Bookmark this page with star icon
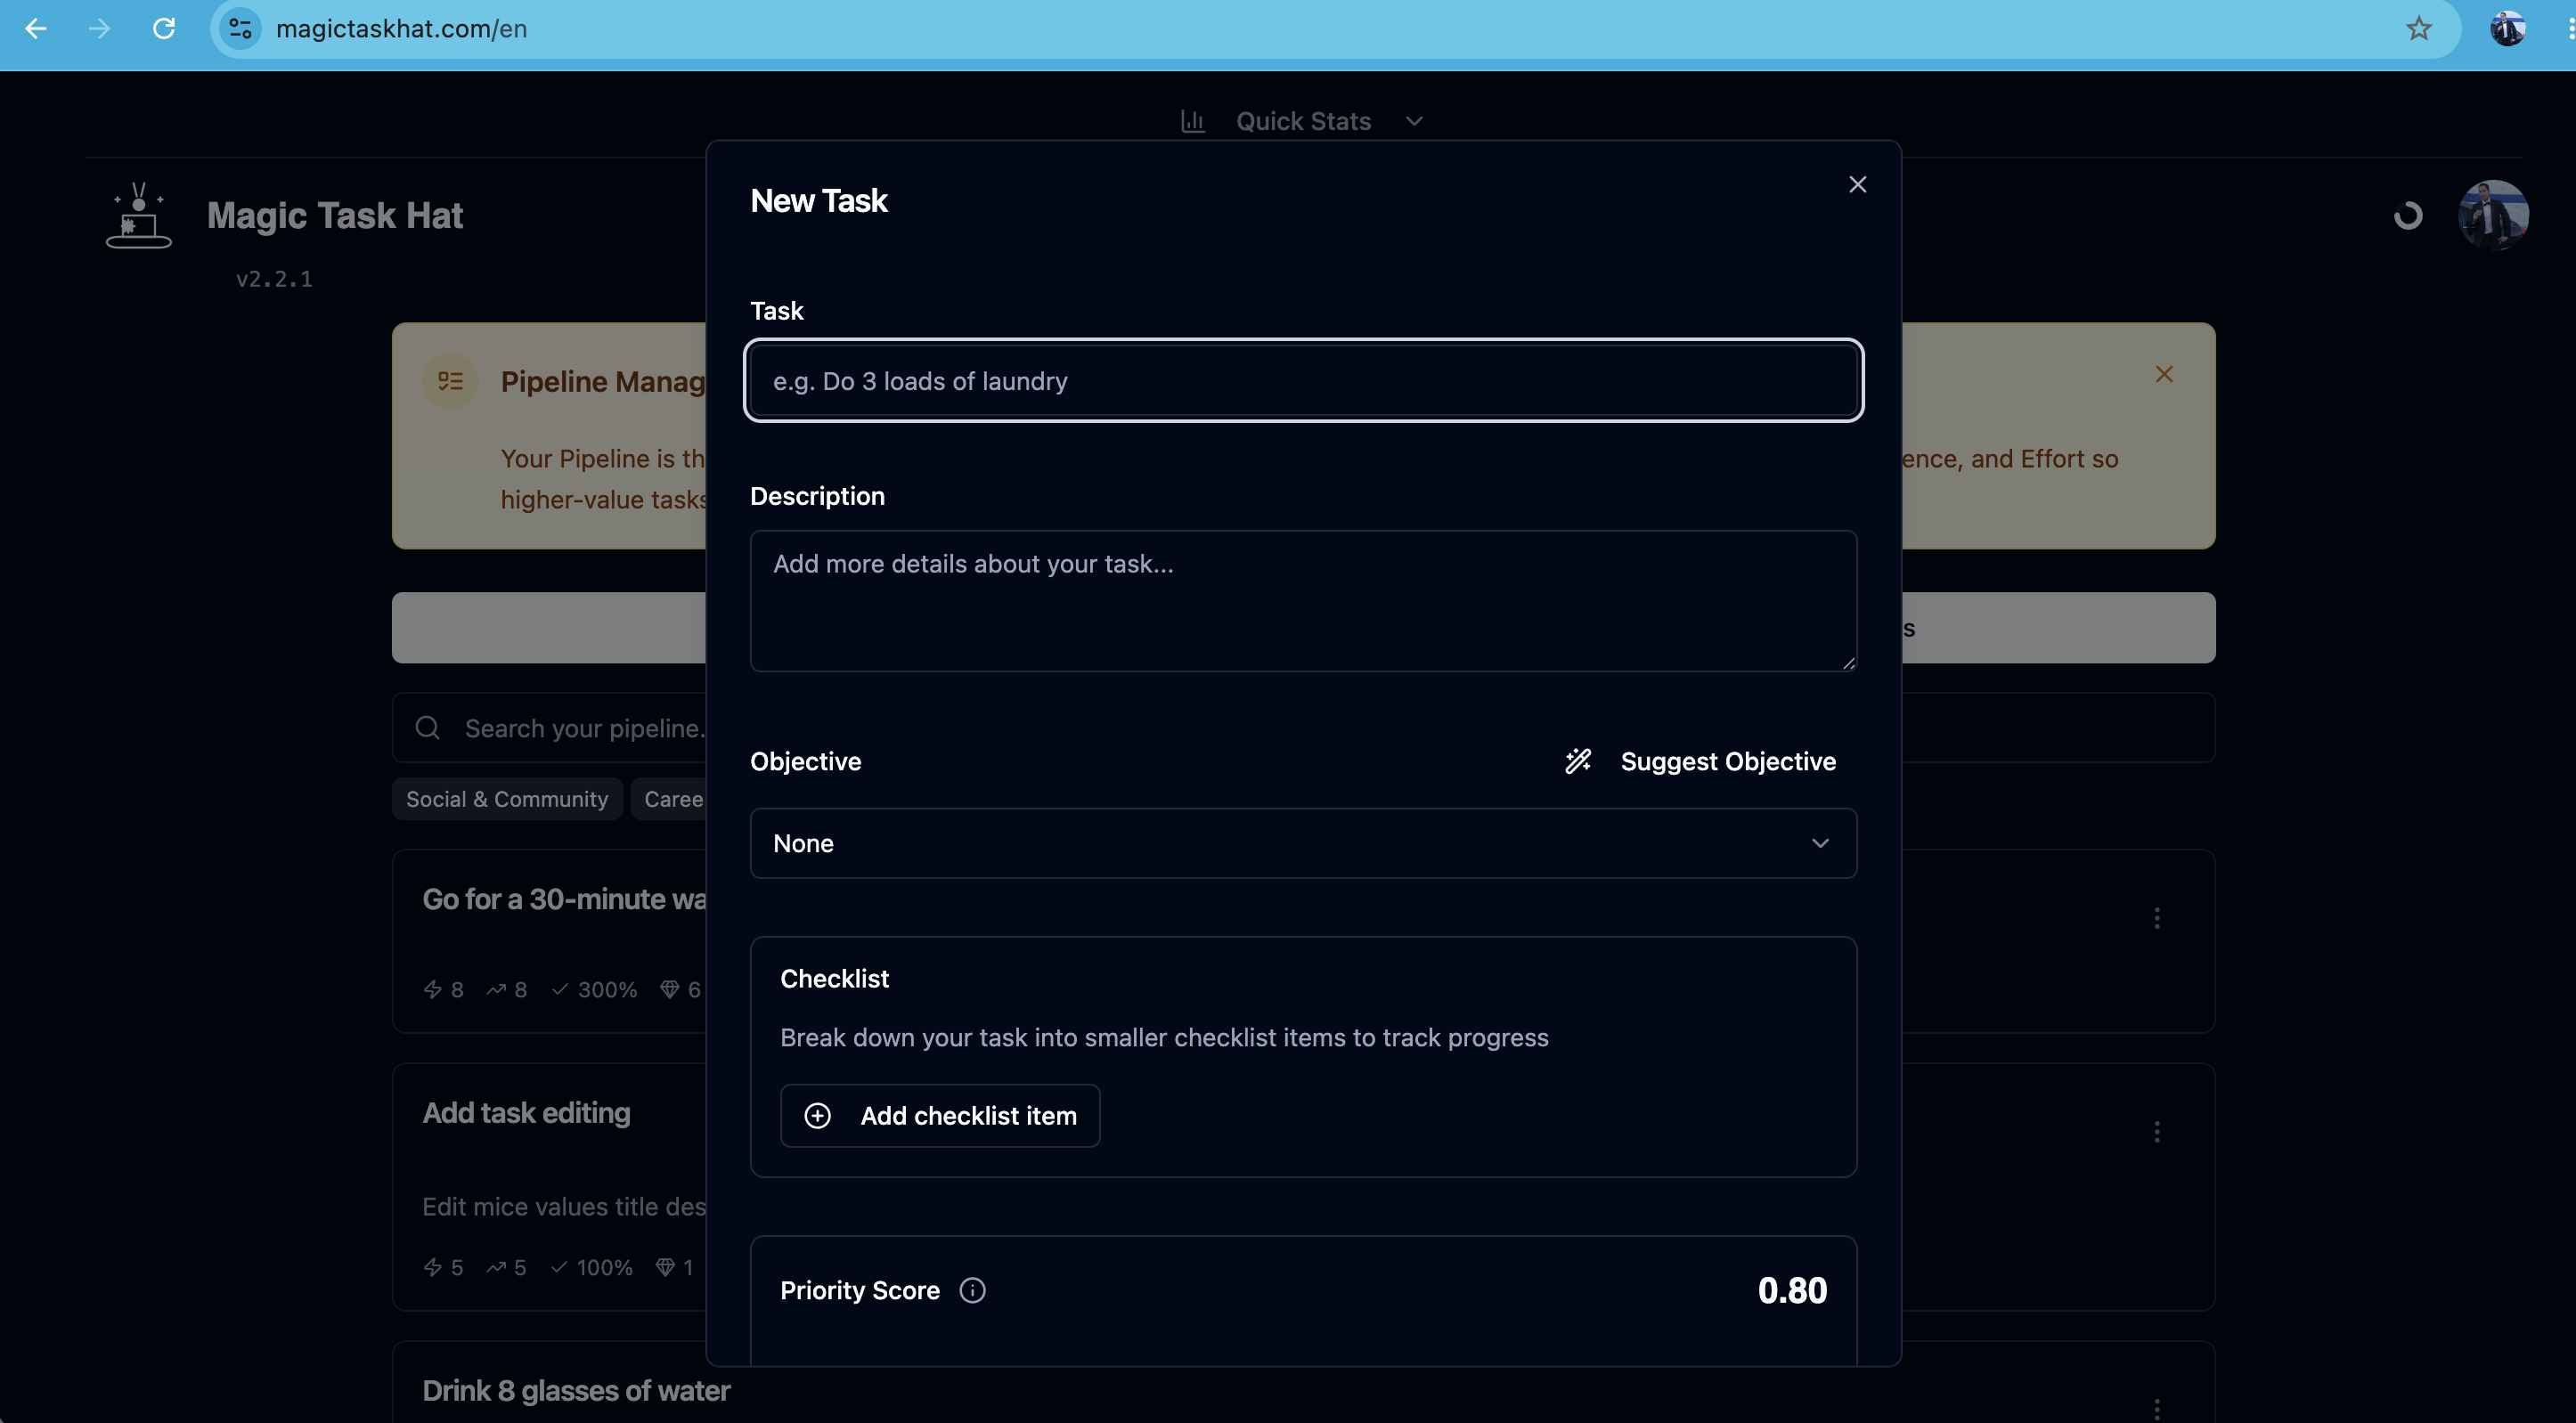The width and height of the screenshot is (2576, 1423). click(2418, 28)
